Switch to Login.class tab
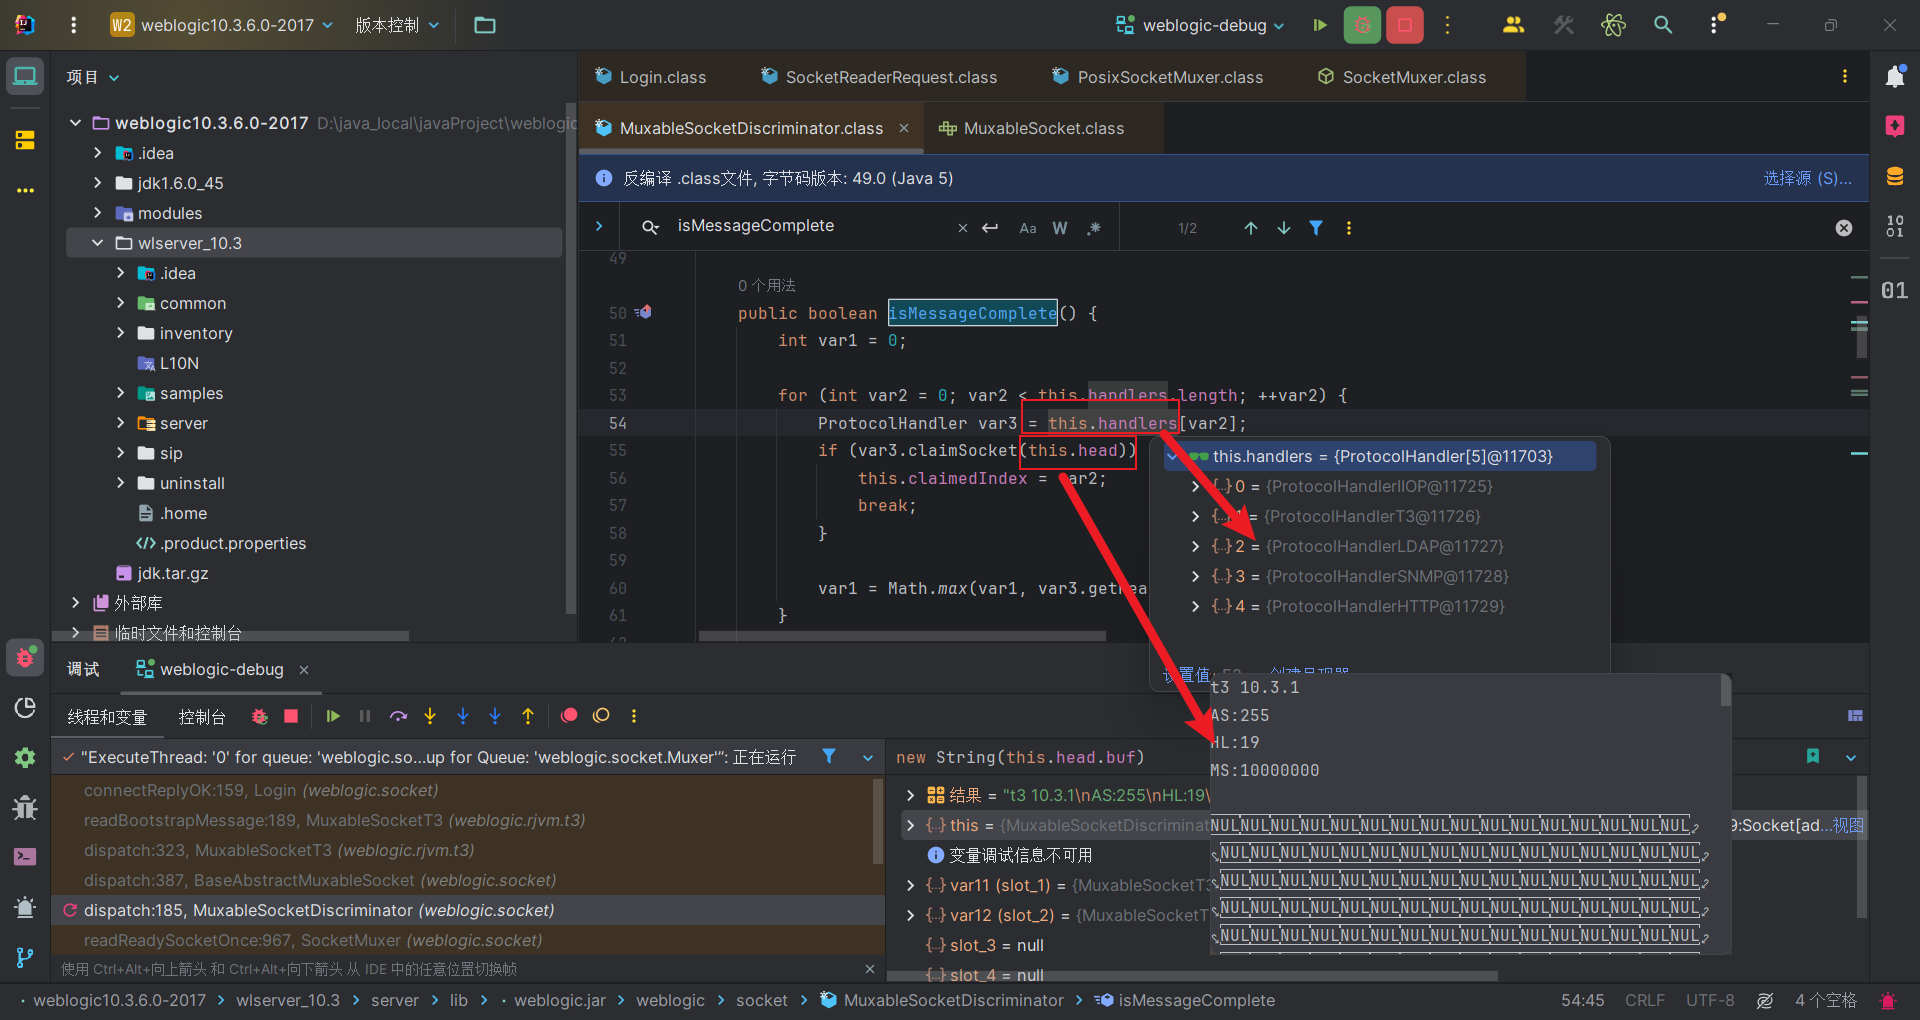Viewport: 1920px width, 1020px height. [651, 77]
